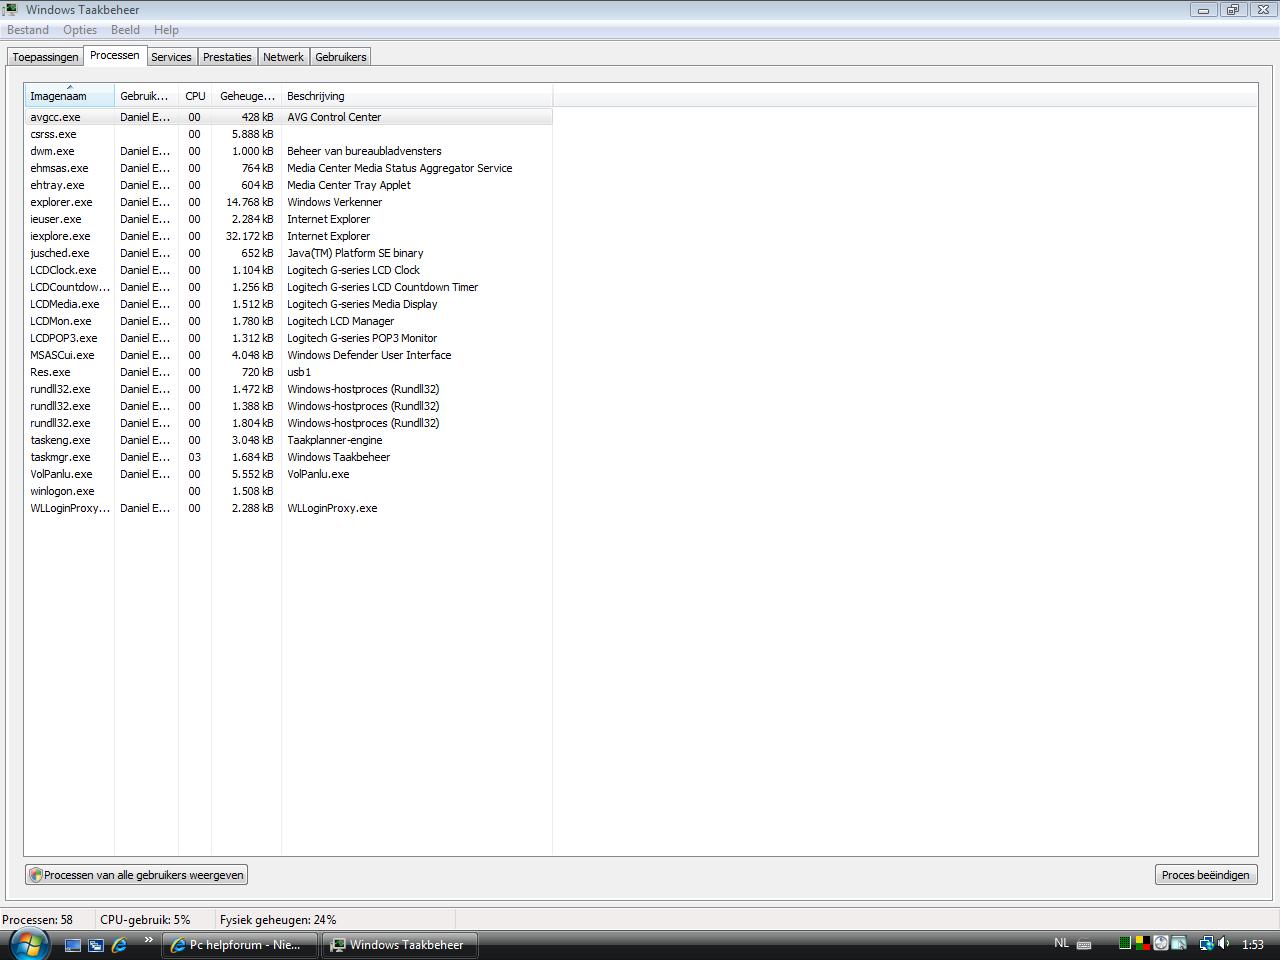The height and width of the screenshot is (960, 1280).
Task: Open the Beeld menu
Action: coord(125,30)
